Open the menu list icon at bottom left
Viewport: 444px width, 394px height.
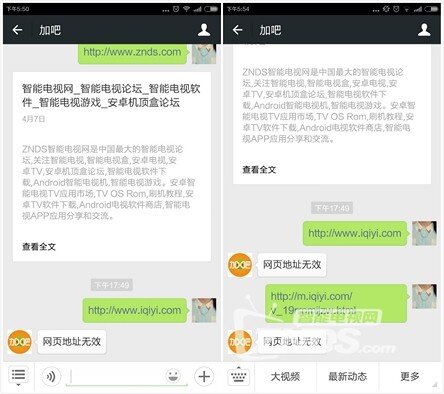pyautogui.click(x=18, y=376)
